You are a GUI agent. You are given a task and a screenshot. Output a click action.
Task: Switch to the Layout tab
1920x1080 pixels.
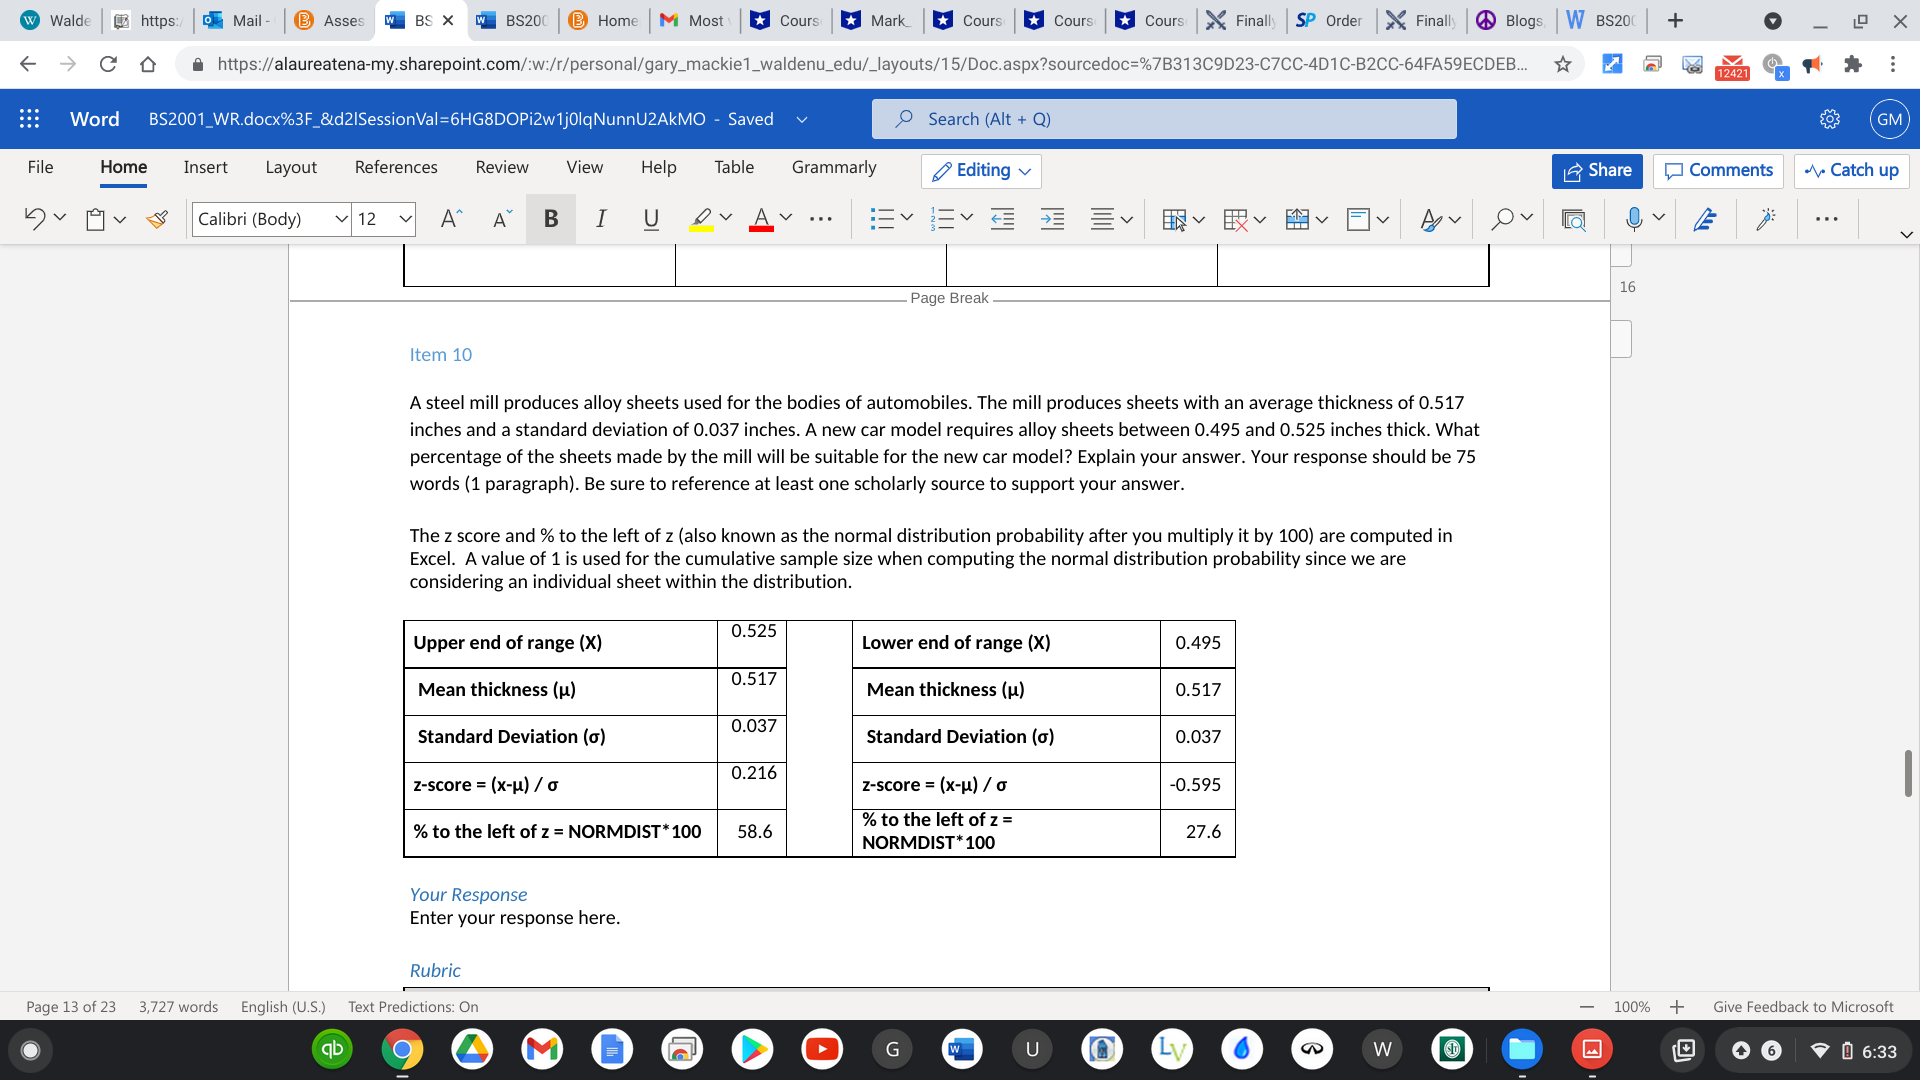click(x=291, y=167)
